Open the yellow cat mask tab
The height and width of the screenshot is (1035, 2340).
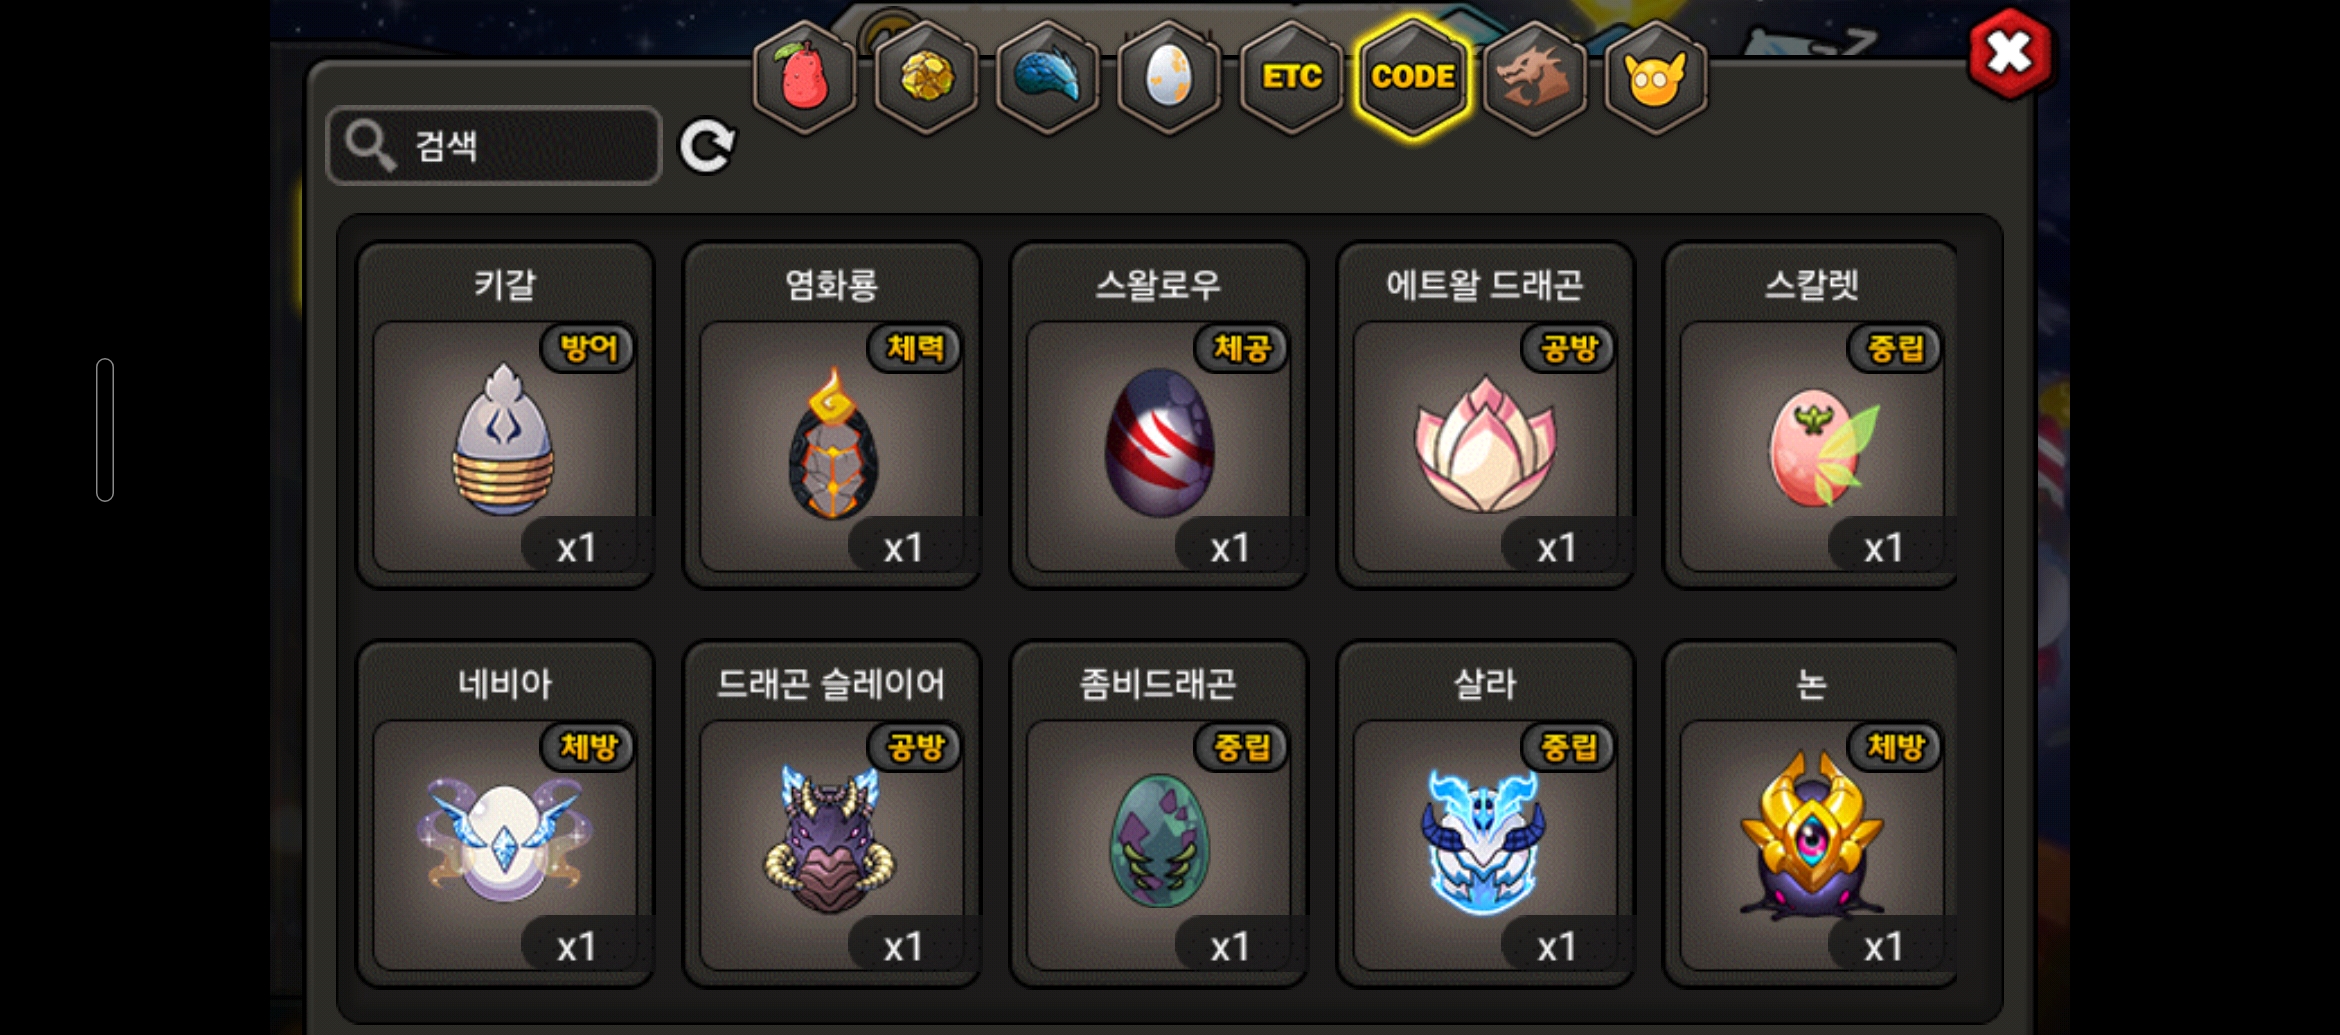tap(1656, 78)
